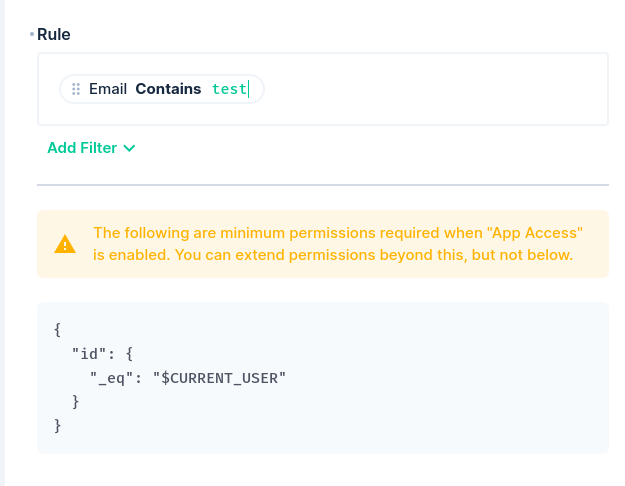
Task: Focus the 'test' filter value input
Action: 230,89
